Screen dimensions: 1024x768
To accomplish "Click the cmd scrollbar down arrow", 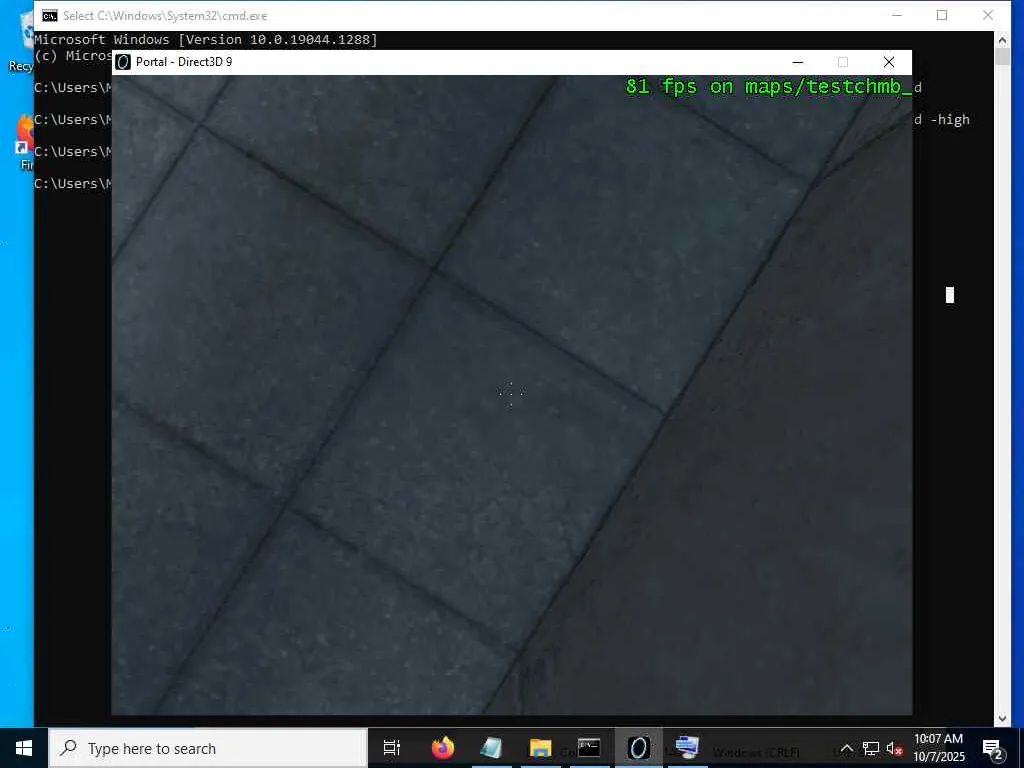I will point(1002,718).
